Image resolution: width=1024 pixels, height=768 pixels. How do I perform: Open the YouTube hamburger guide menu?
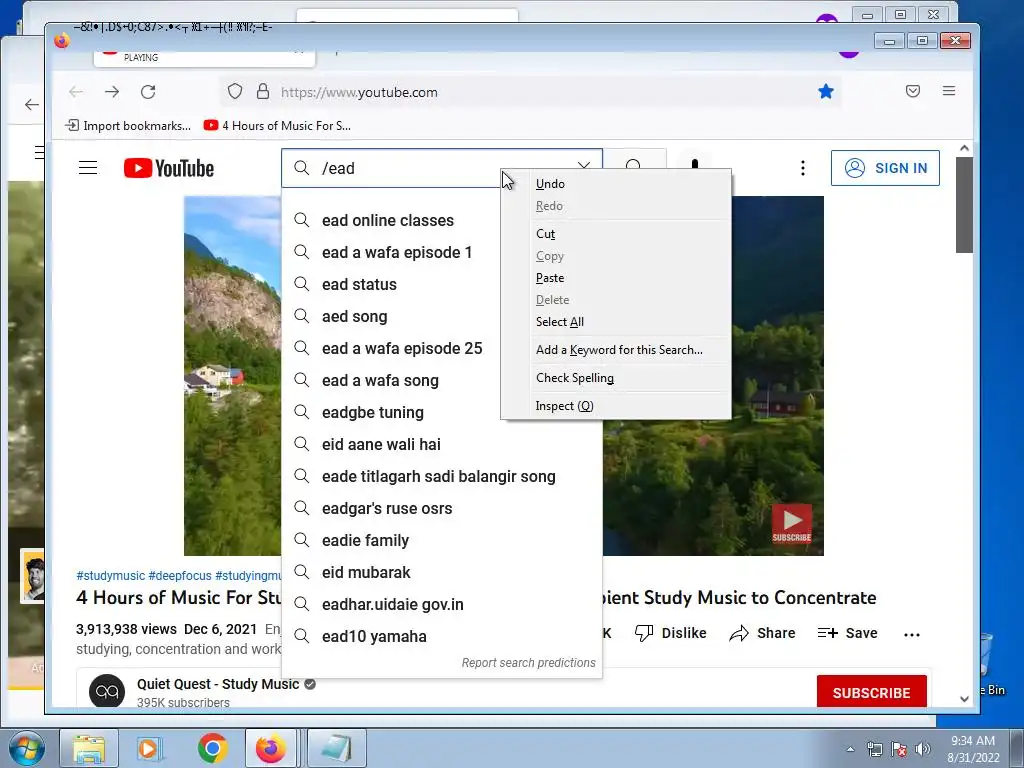click(88, 168)
